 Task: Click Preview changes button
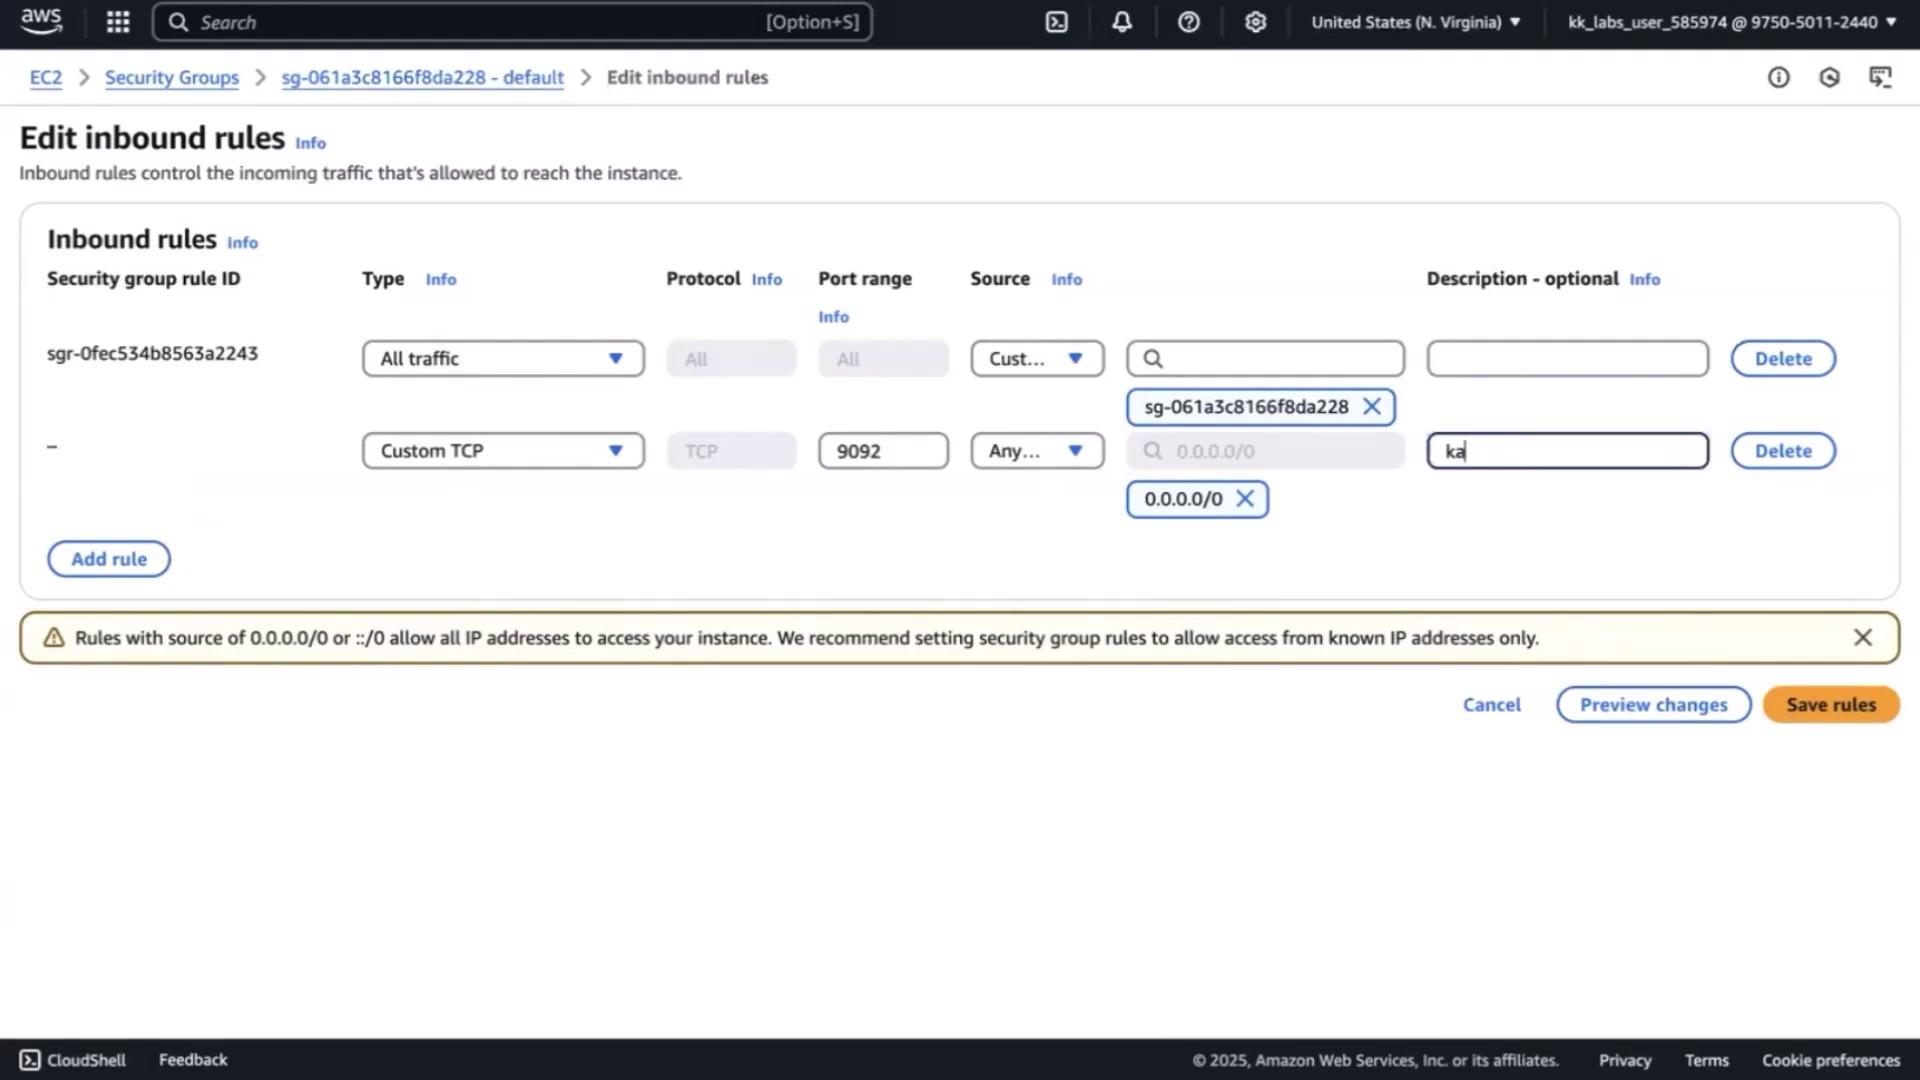(1653, 705)
